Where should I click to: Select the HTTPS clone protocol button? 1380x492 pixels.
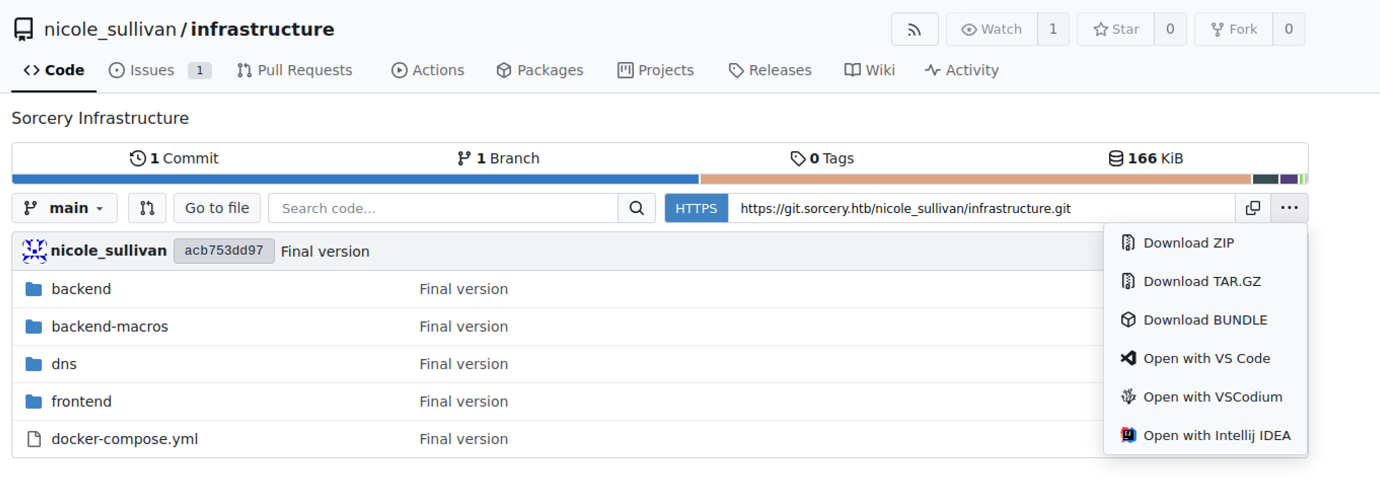pos(696,208)
